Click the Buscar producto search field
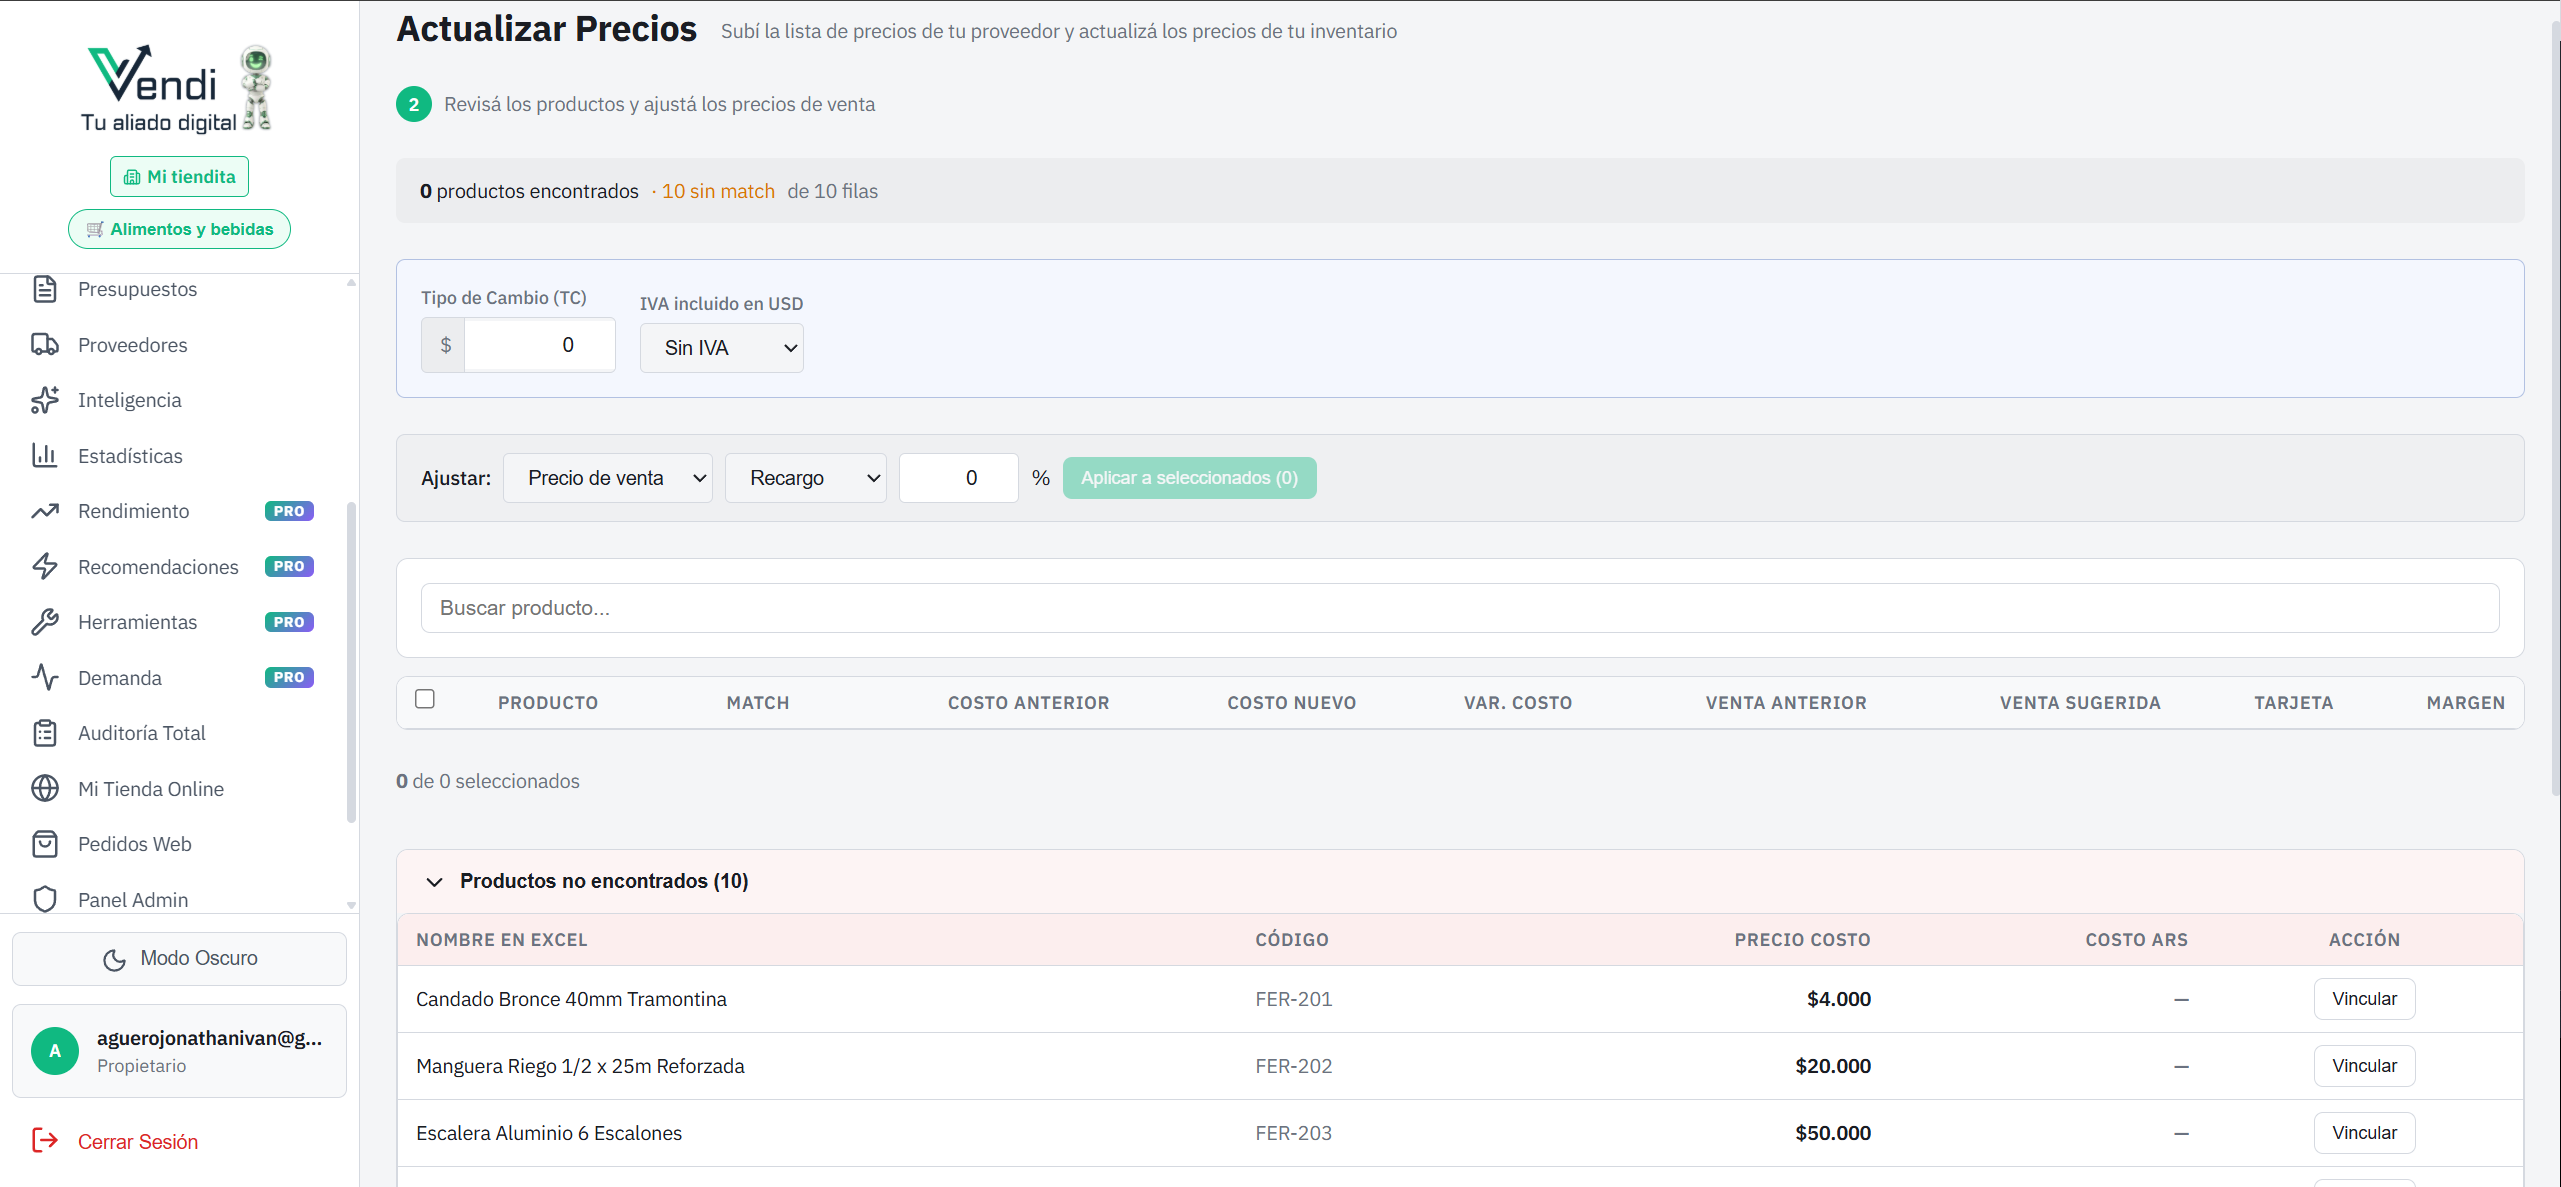2561x1187 pixels. (x=1459, y=608)
